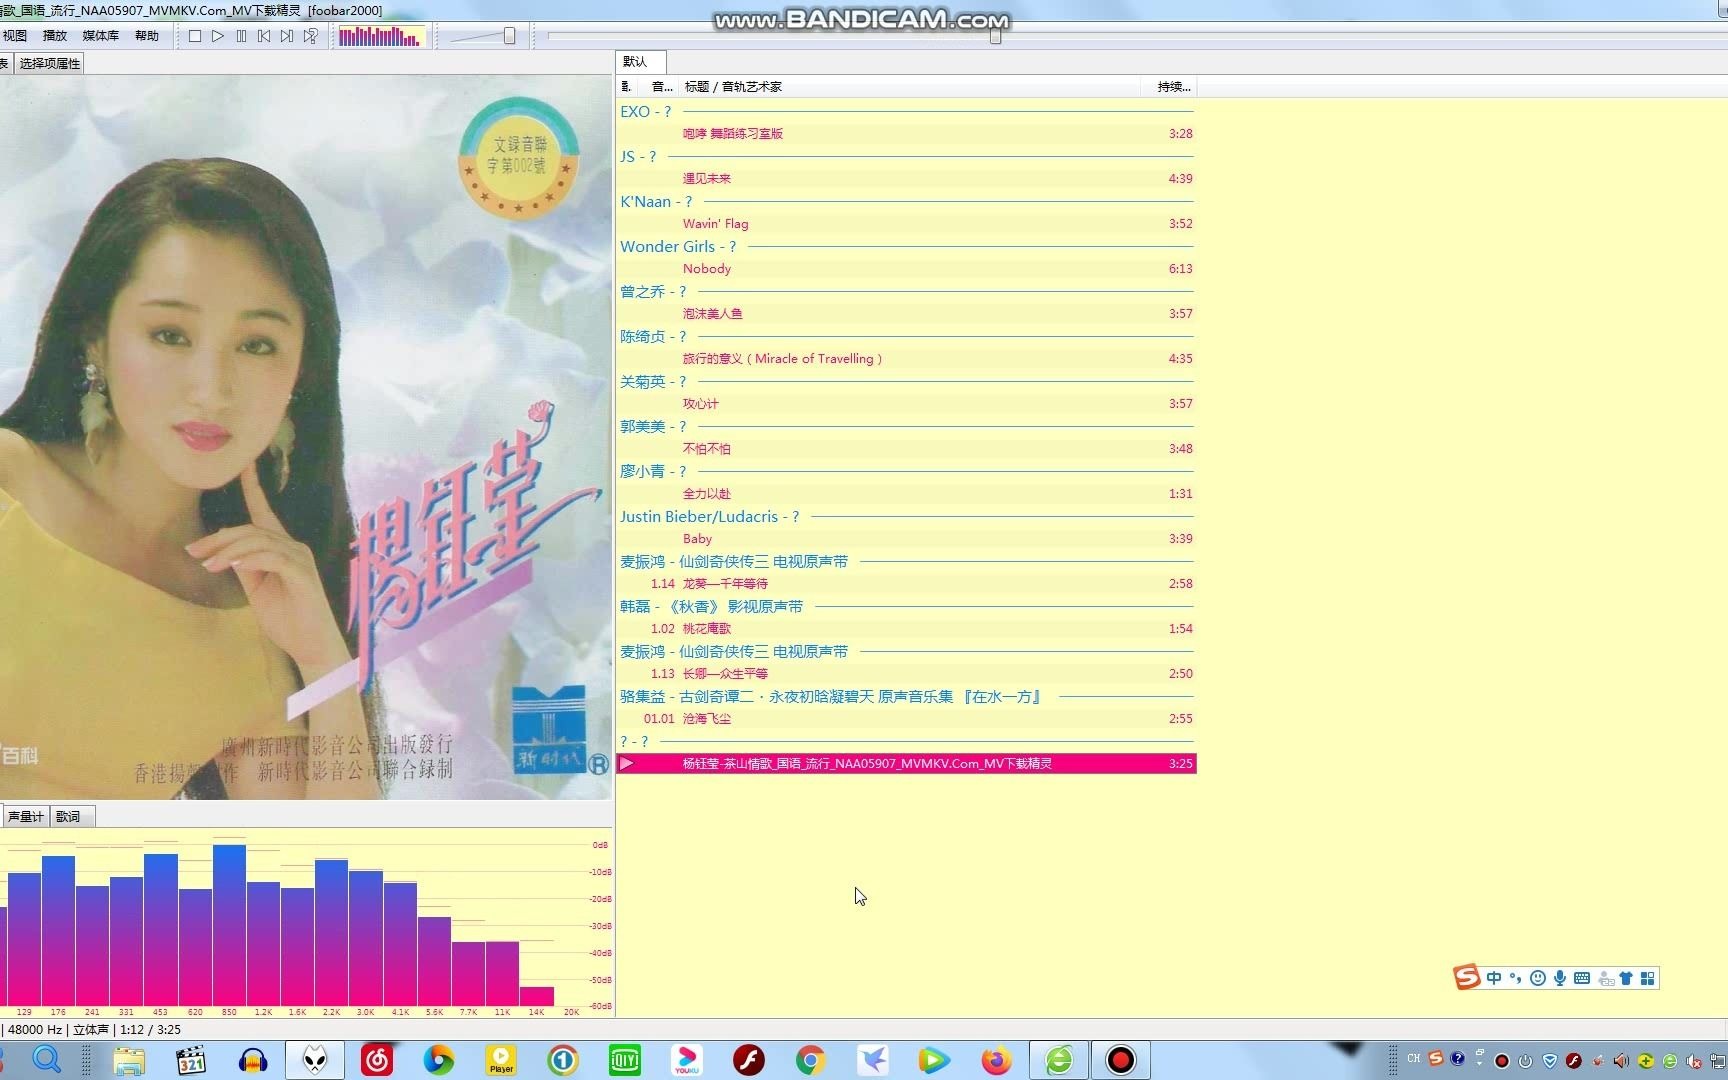Select the track Wavin' Flag

click(906, 223)
